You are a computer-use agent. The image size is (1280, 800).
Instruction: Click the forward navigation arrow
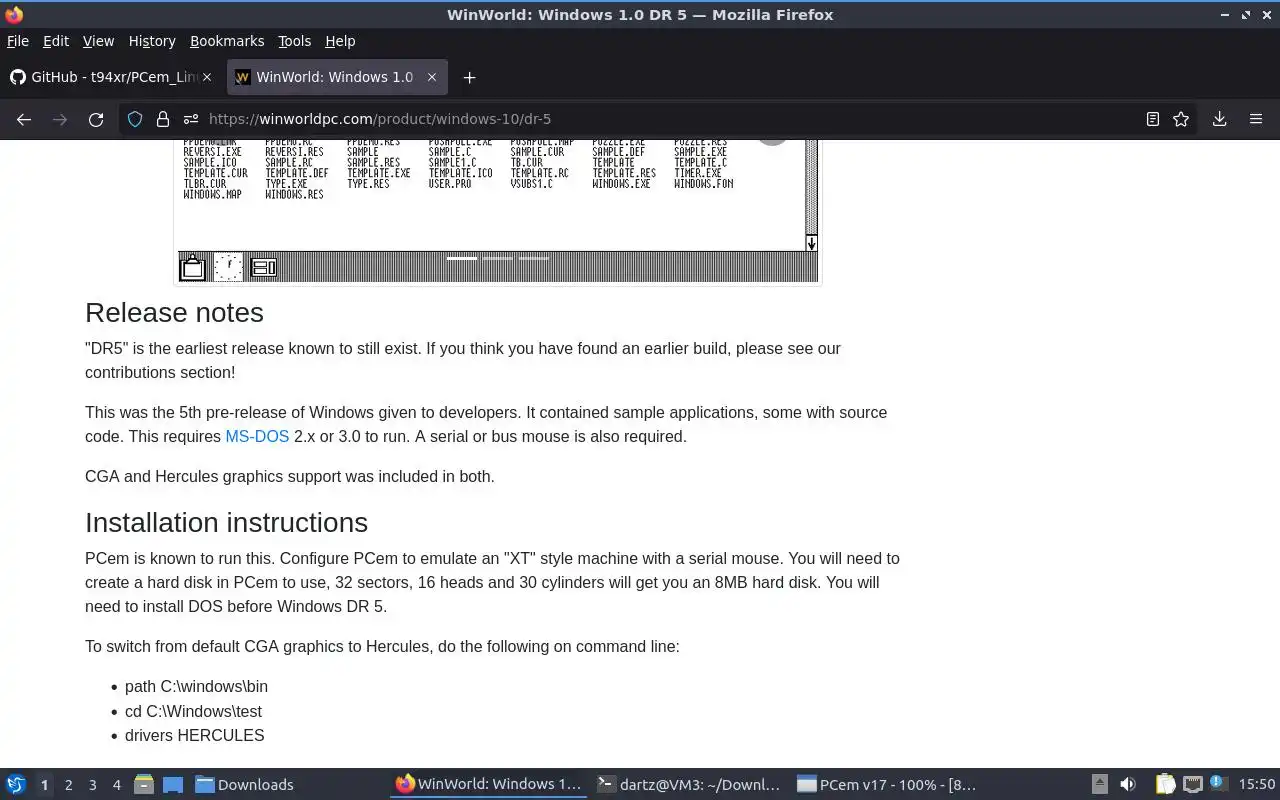[60, 119]
